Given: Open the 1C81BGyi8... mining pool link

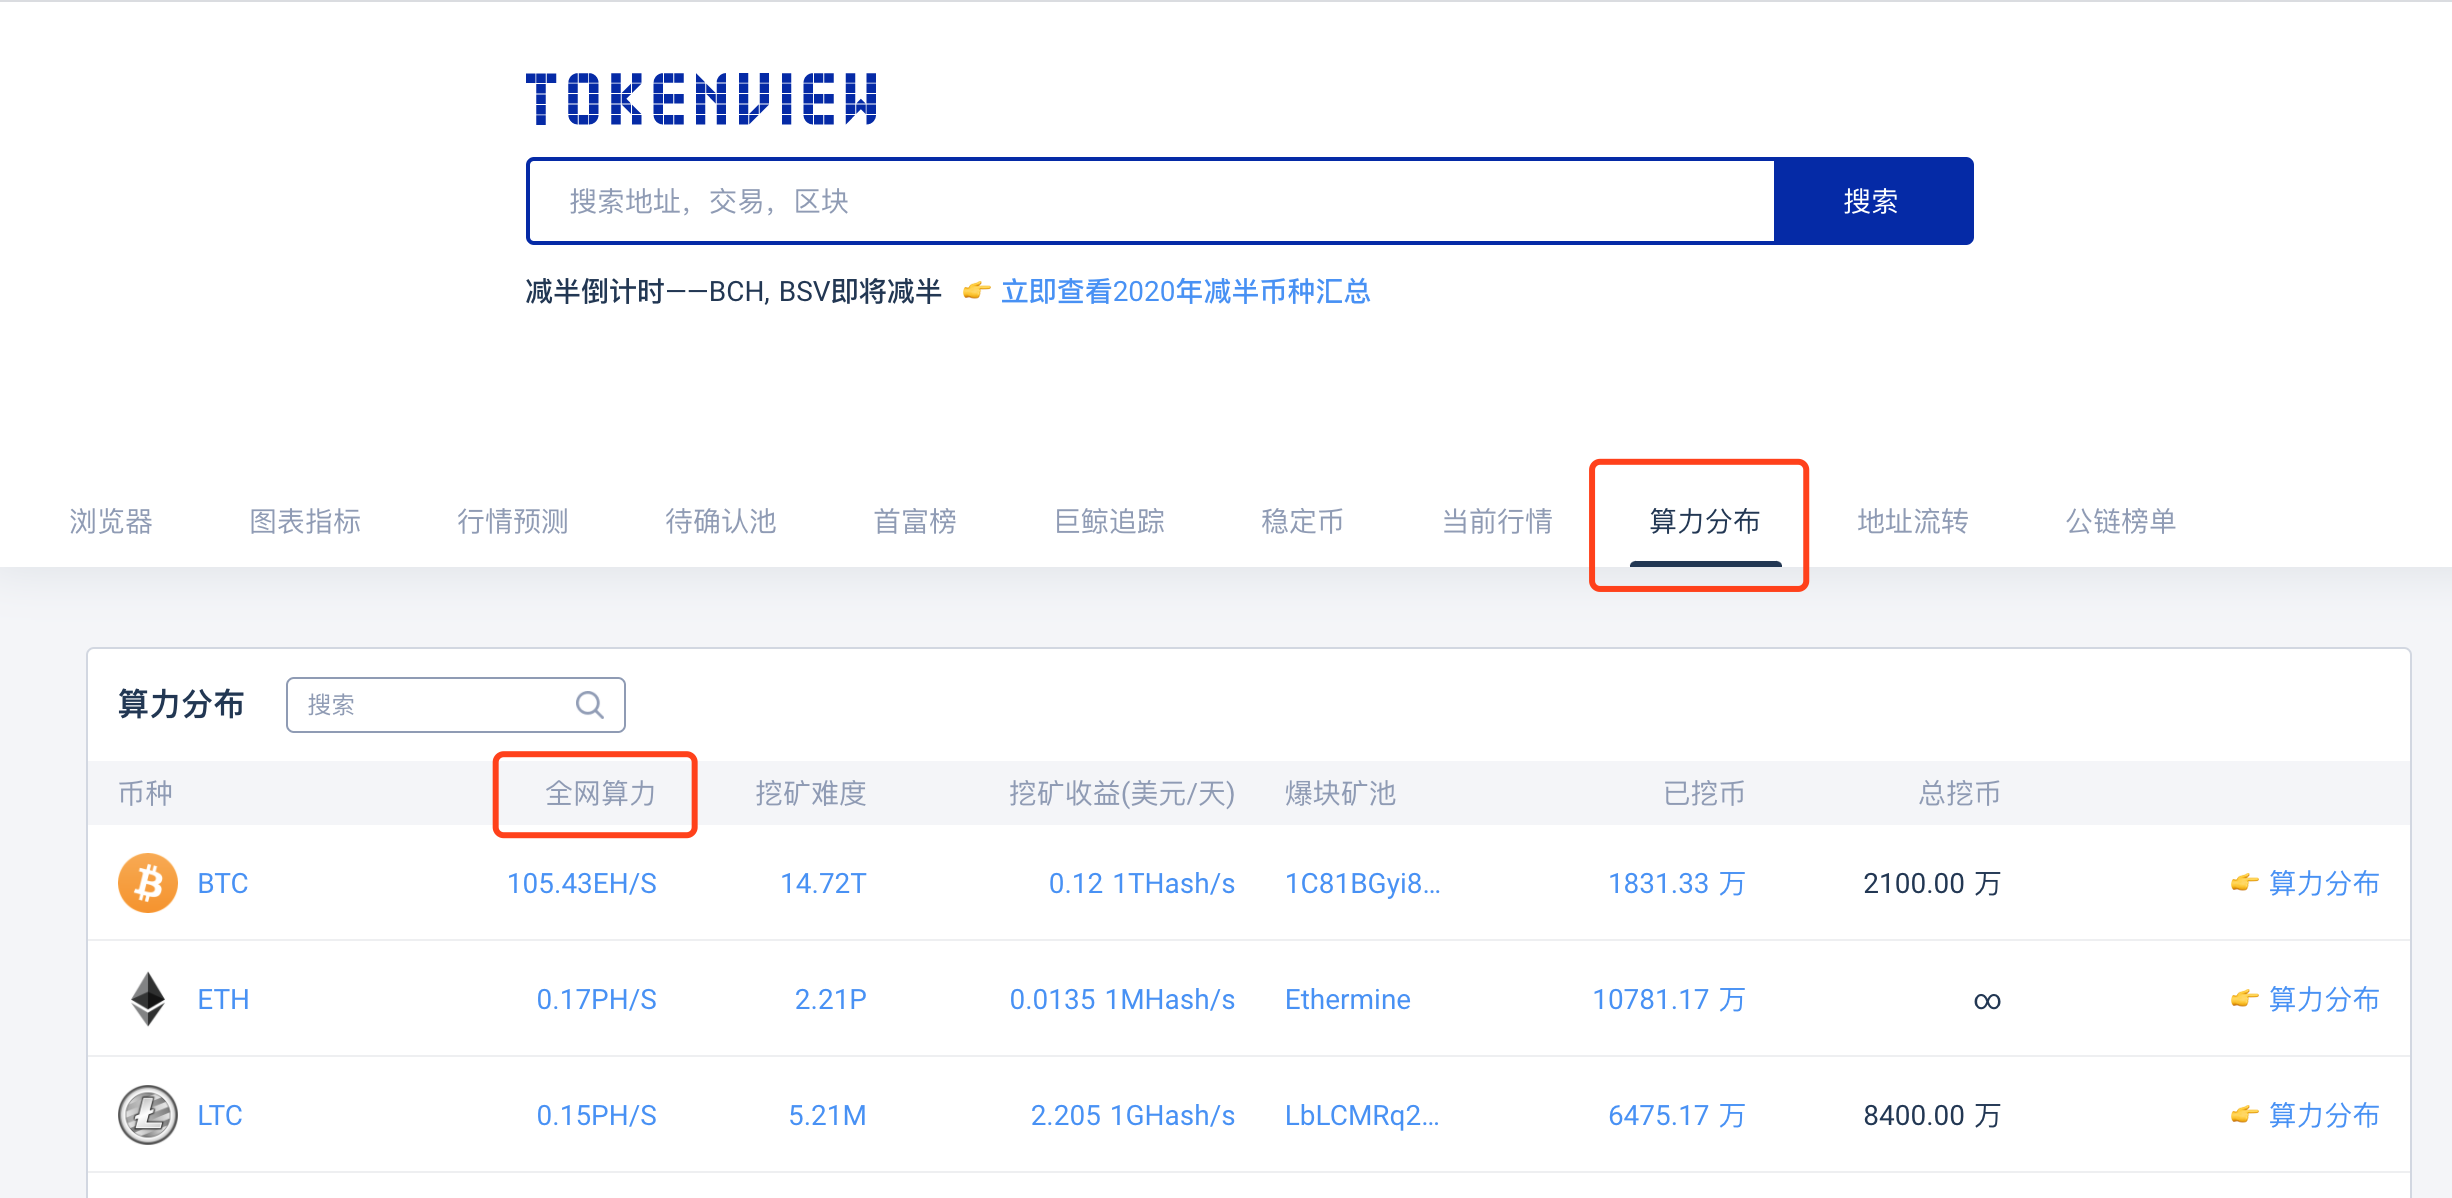Looking at the screenshot, I should click(x=1363, y=883).
